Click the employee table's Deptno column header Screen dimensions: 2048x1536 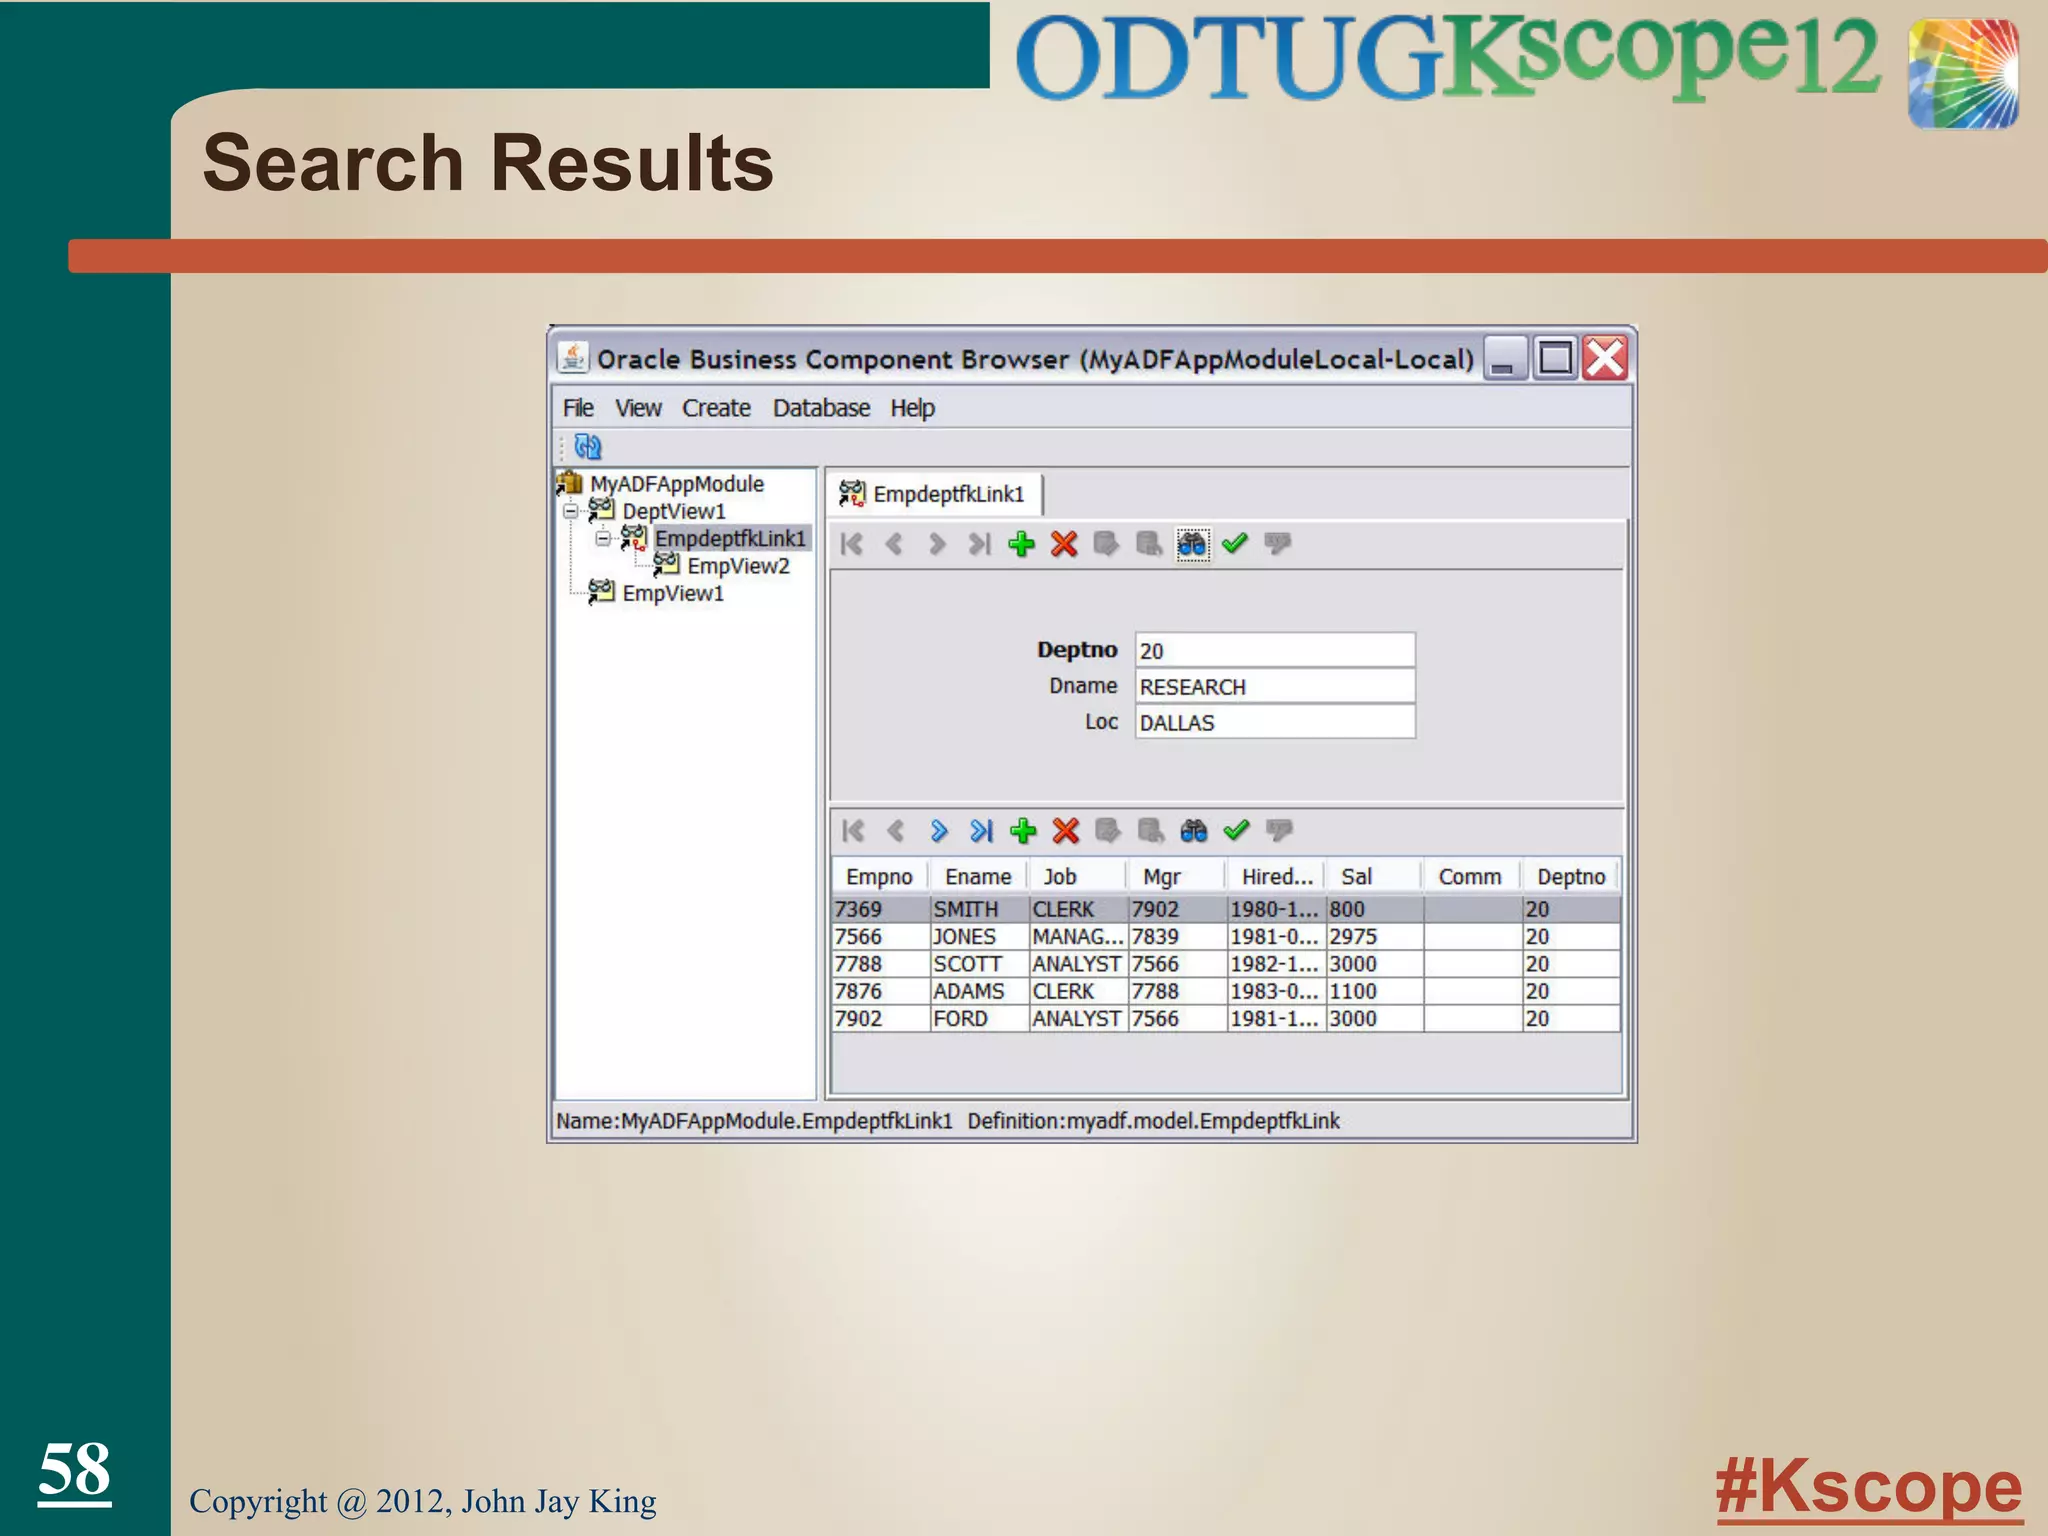[x=1570, y=877]
